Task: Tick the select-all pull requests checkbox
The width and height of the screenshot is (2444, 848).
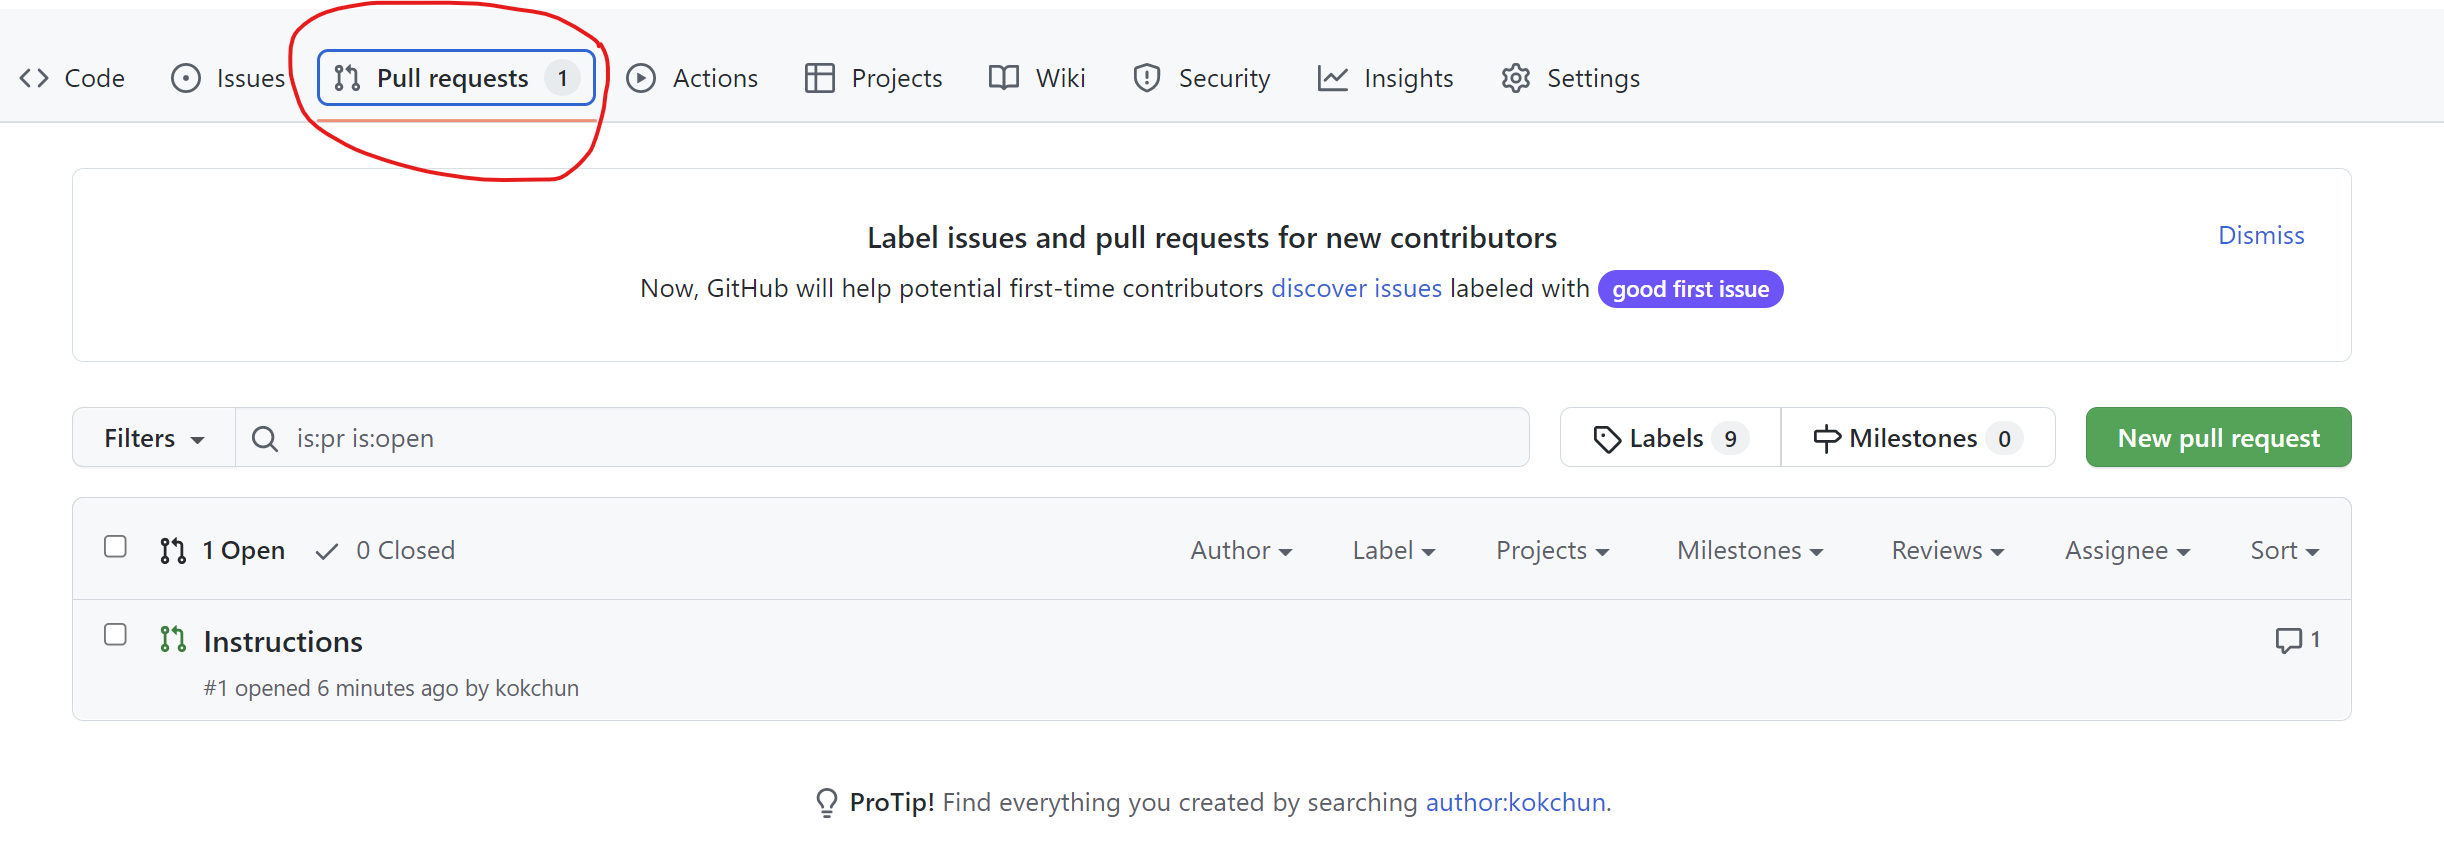Action: pos(116,547)
